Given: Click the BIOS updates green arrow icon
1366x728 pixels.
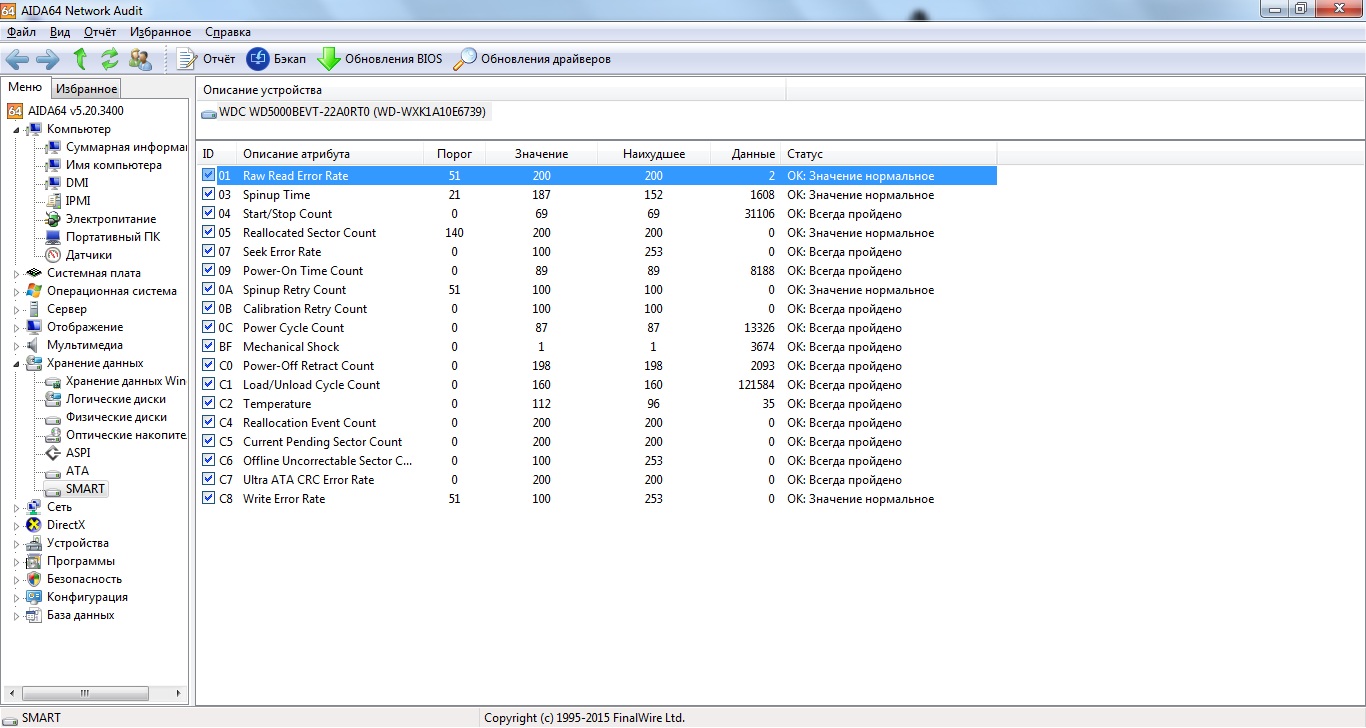Looking at the screenshot, I should [329, 59].
